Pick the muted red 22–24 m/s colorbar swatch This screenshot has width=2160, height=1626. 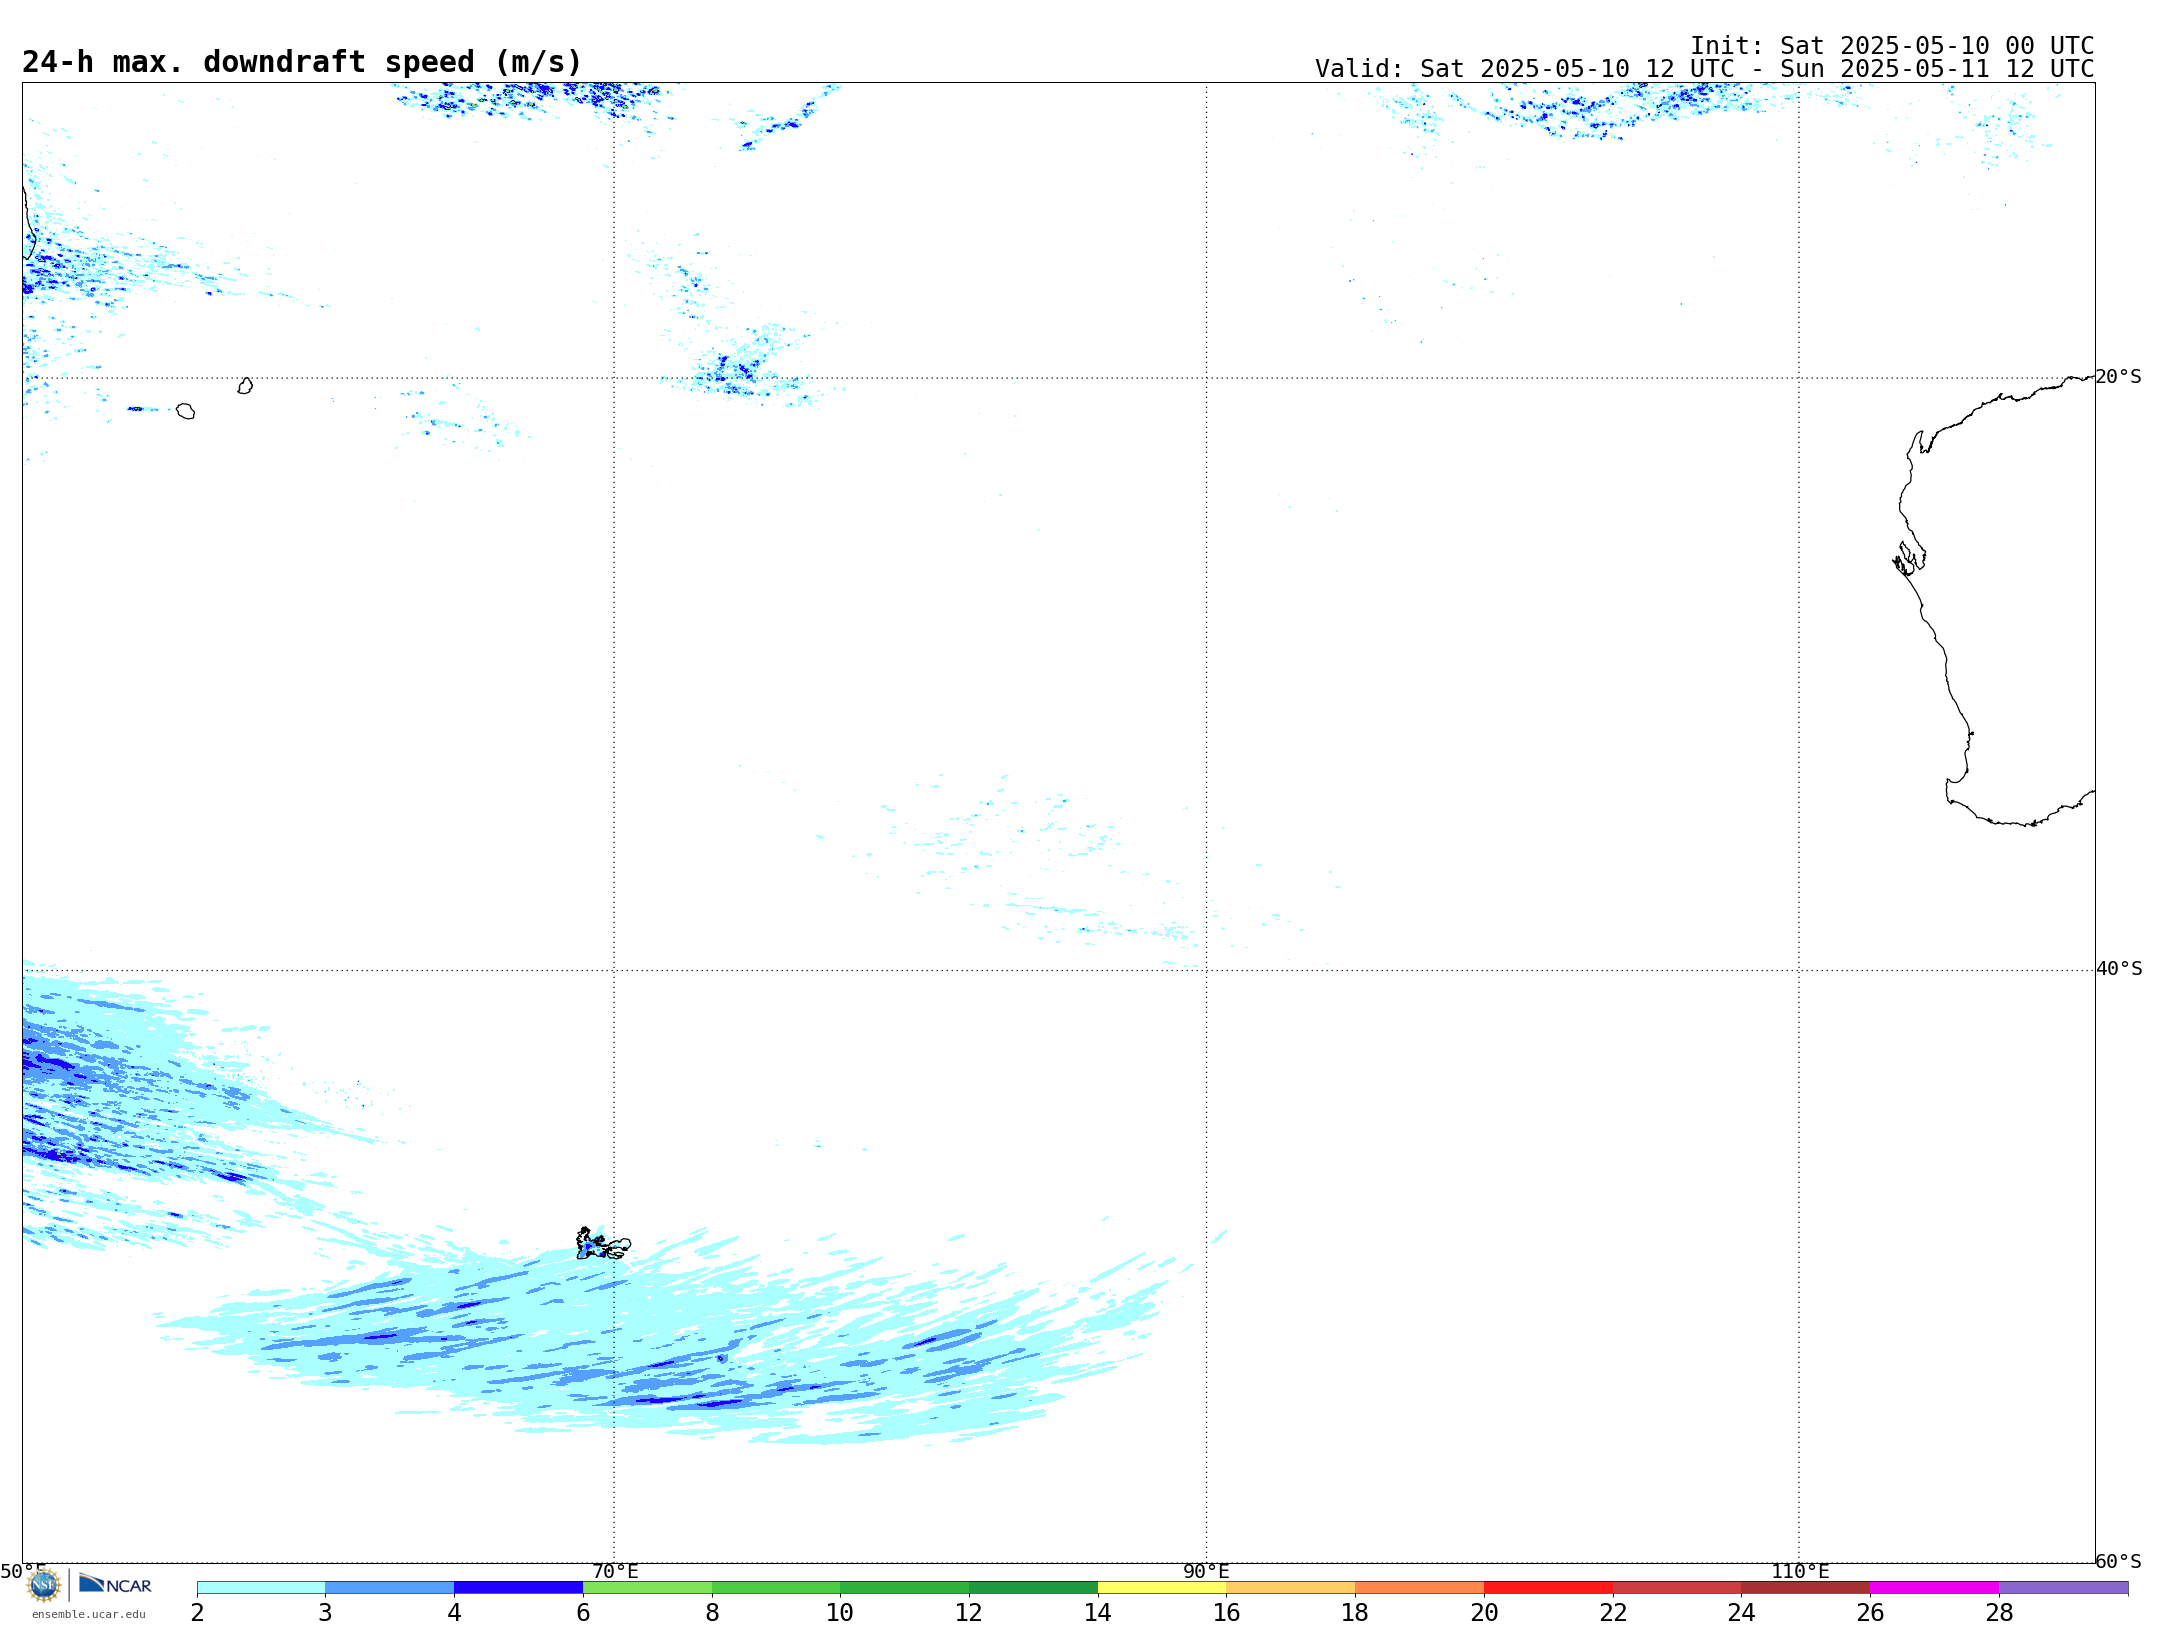coord(1677,1588)
